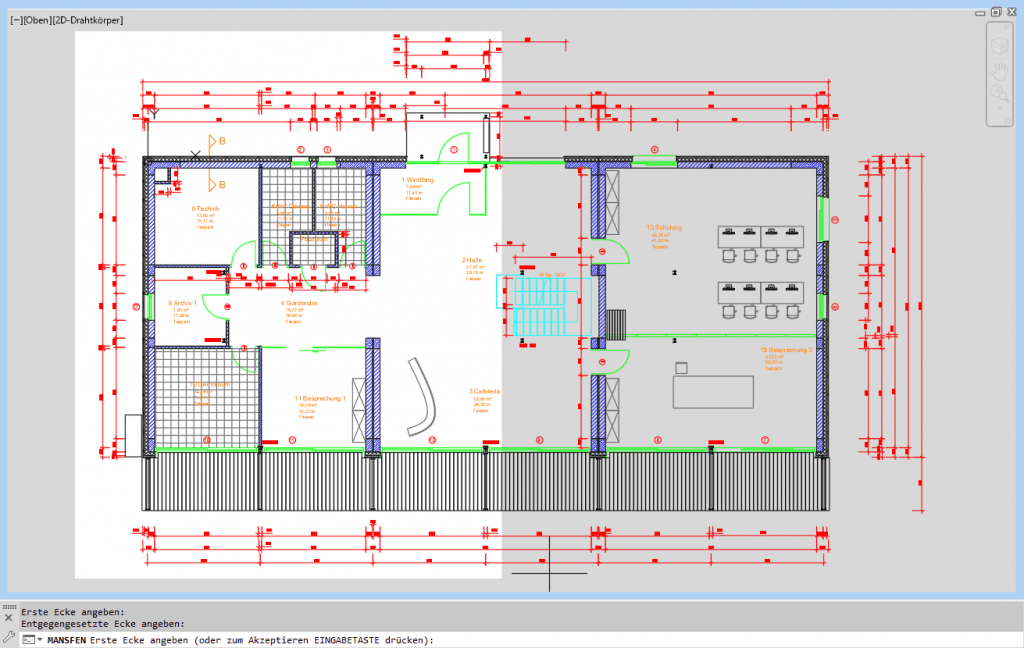Close the command line window
The image size is (1024, 648).
point(9,618)
